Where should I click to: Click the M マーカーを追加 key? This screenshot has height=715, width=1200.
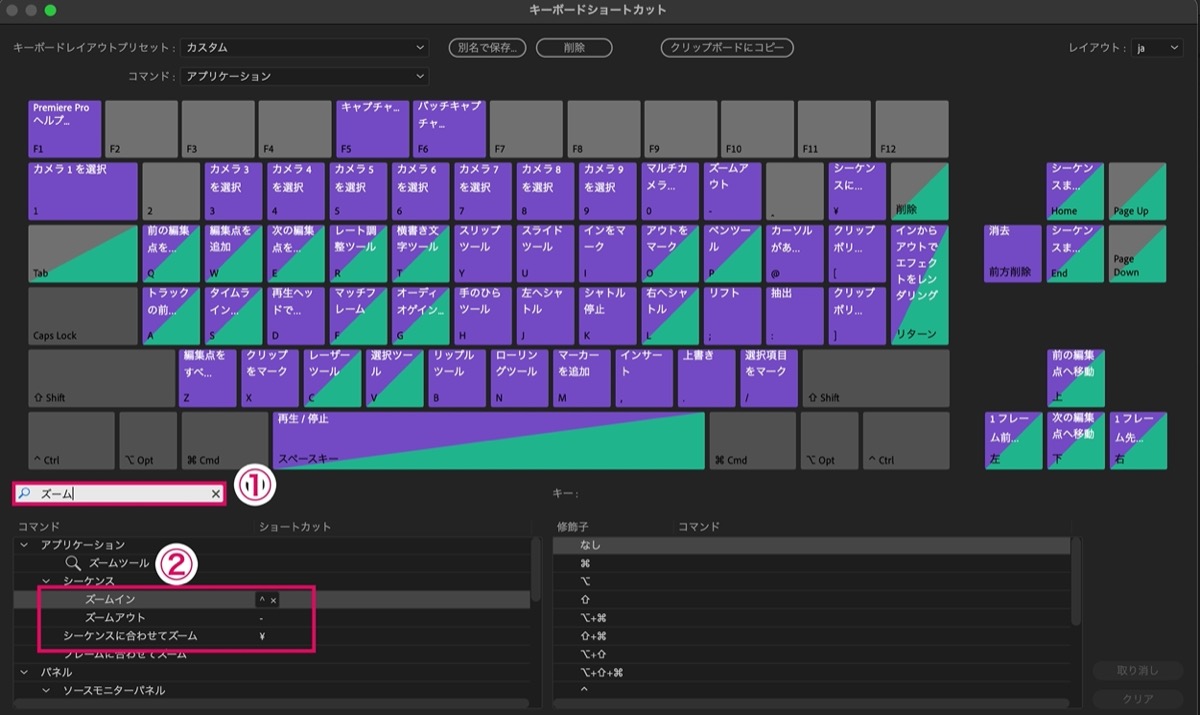click(x=581, y=378)
